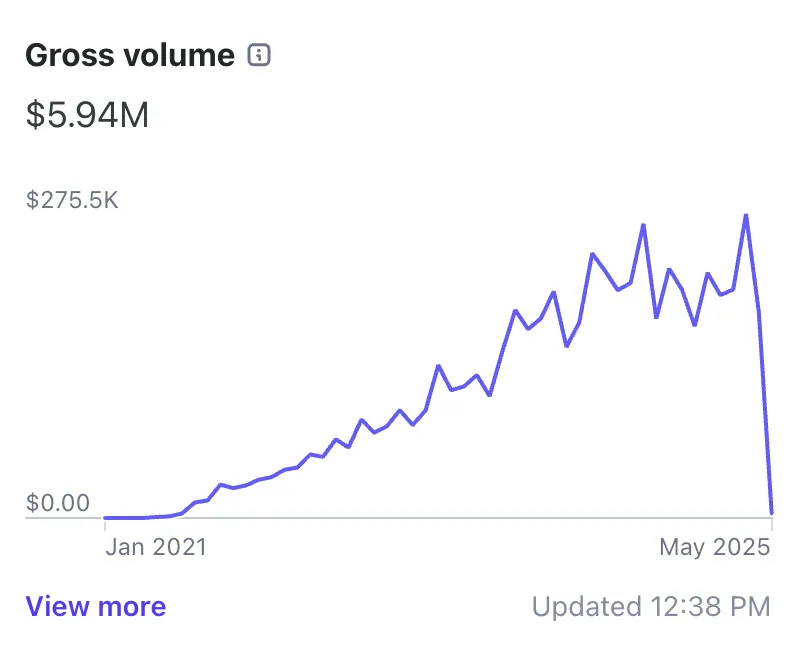Image resolution: width=804 pixels, height=656 pixels.
Task: Select the last dip before the highest peak
Action: click(x=721, y=295)
